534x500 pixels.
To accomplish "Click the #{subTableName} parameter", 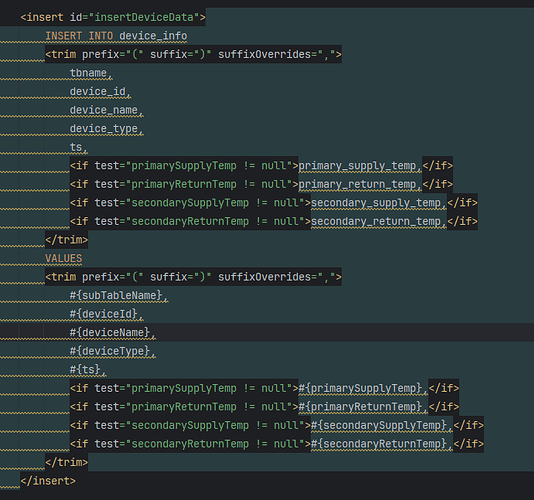I will point(119,295).
